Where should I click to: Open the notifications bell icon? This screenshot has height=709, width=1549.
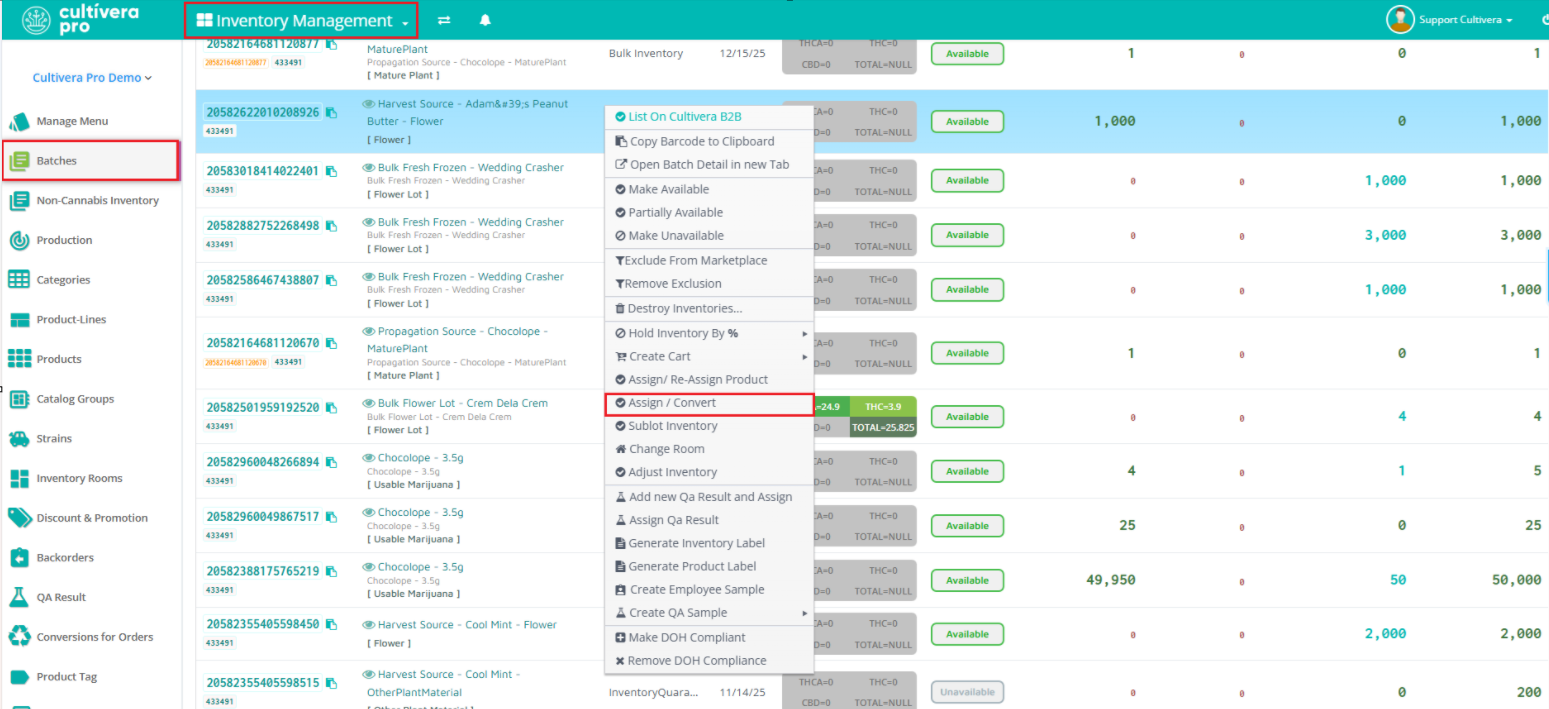(x=486, y=20)
